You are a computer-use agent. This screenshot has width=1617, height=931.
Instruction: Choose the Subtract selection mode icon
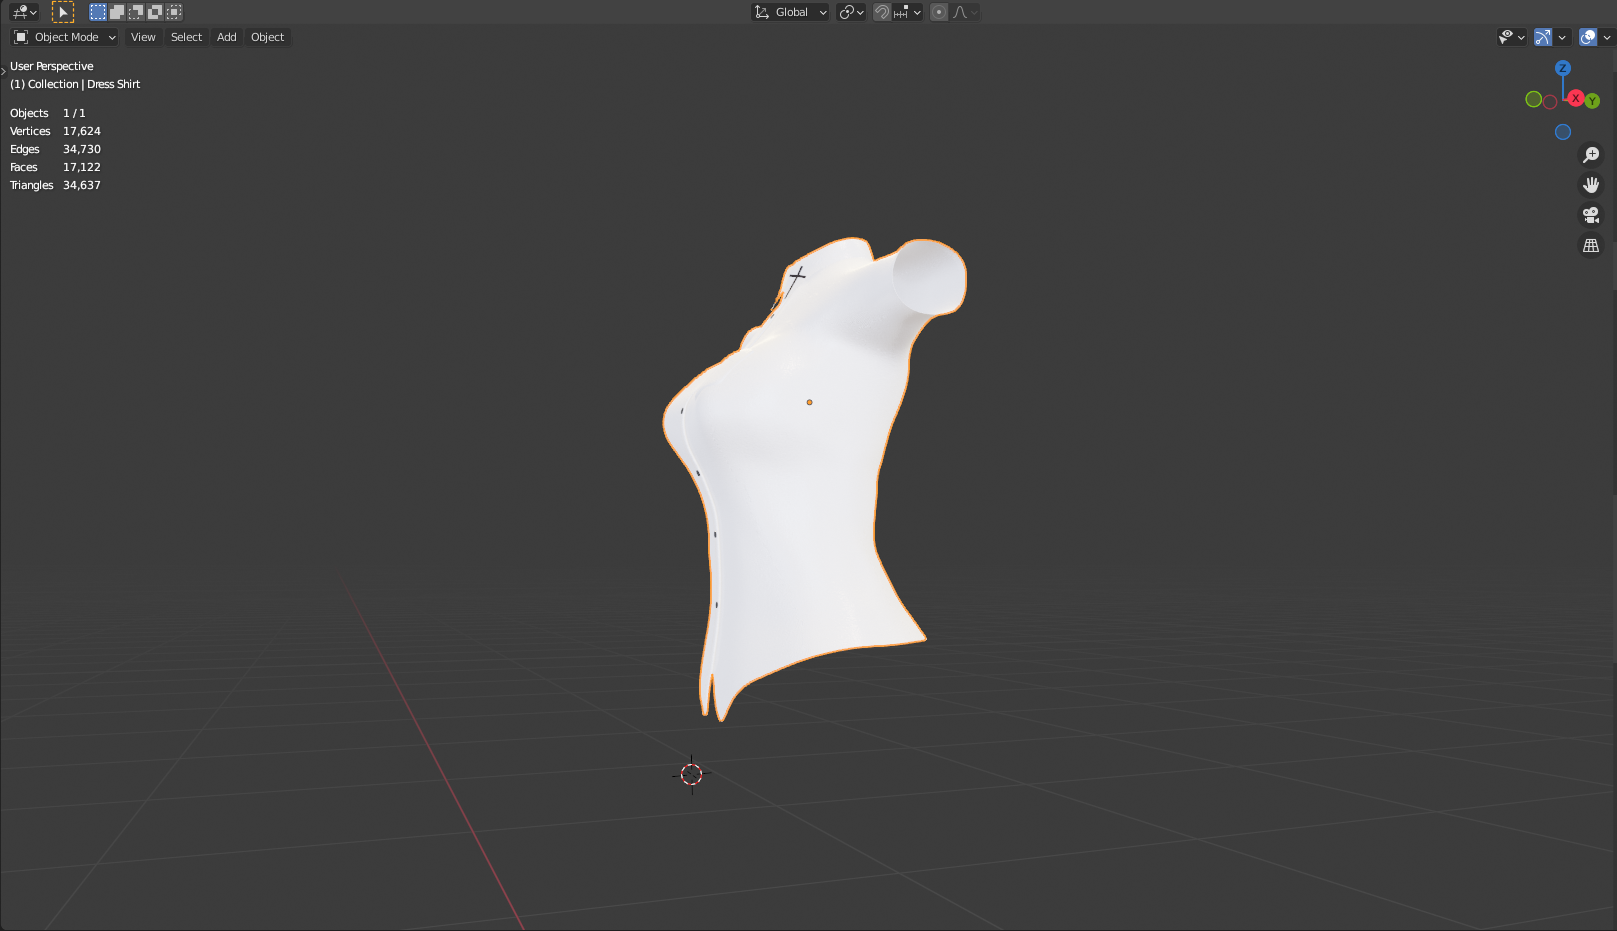point(136,12)
